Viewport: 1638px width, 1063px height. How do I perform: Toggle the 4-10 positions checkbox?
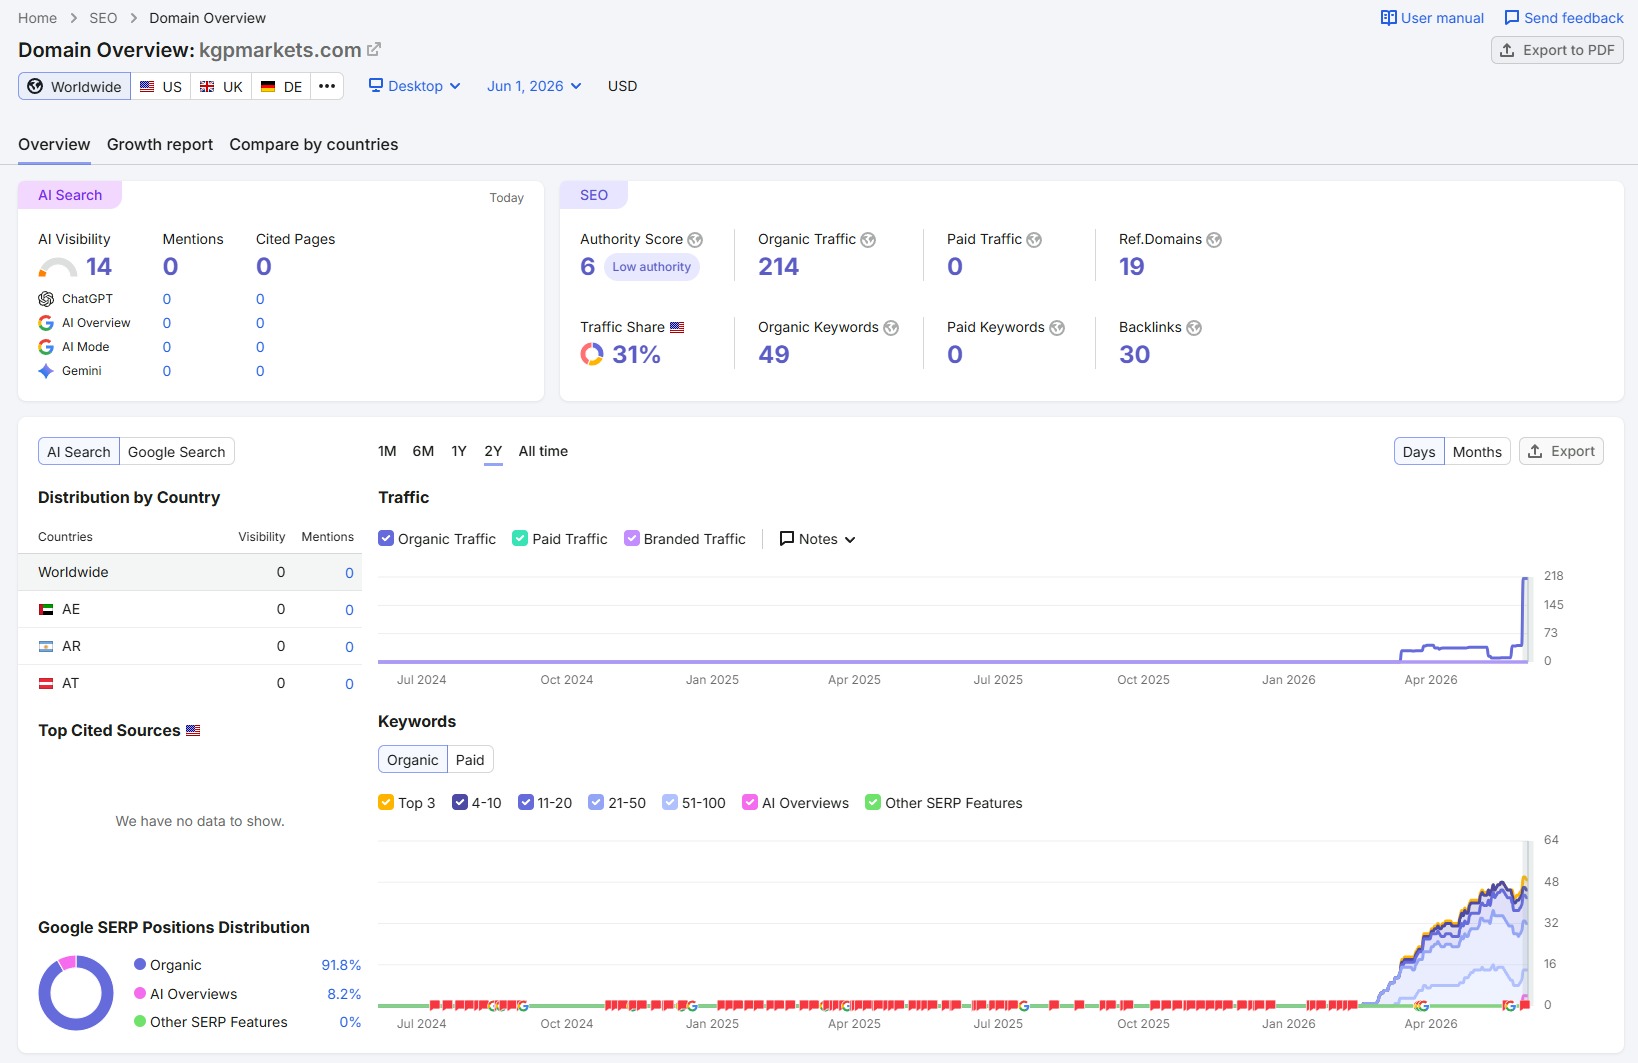(460, 802)
